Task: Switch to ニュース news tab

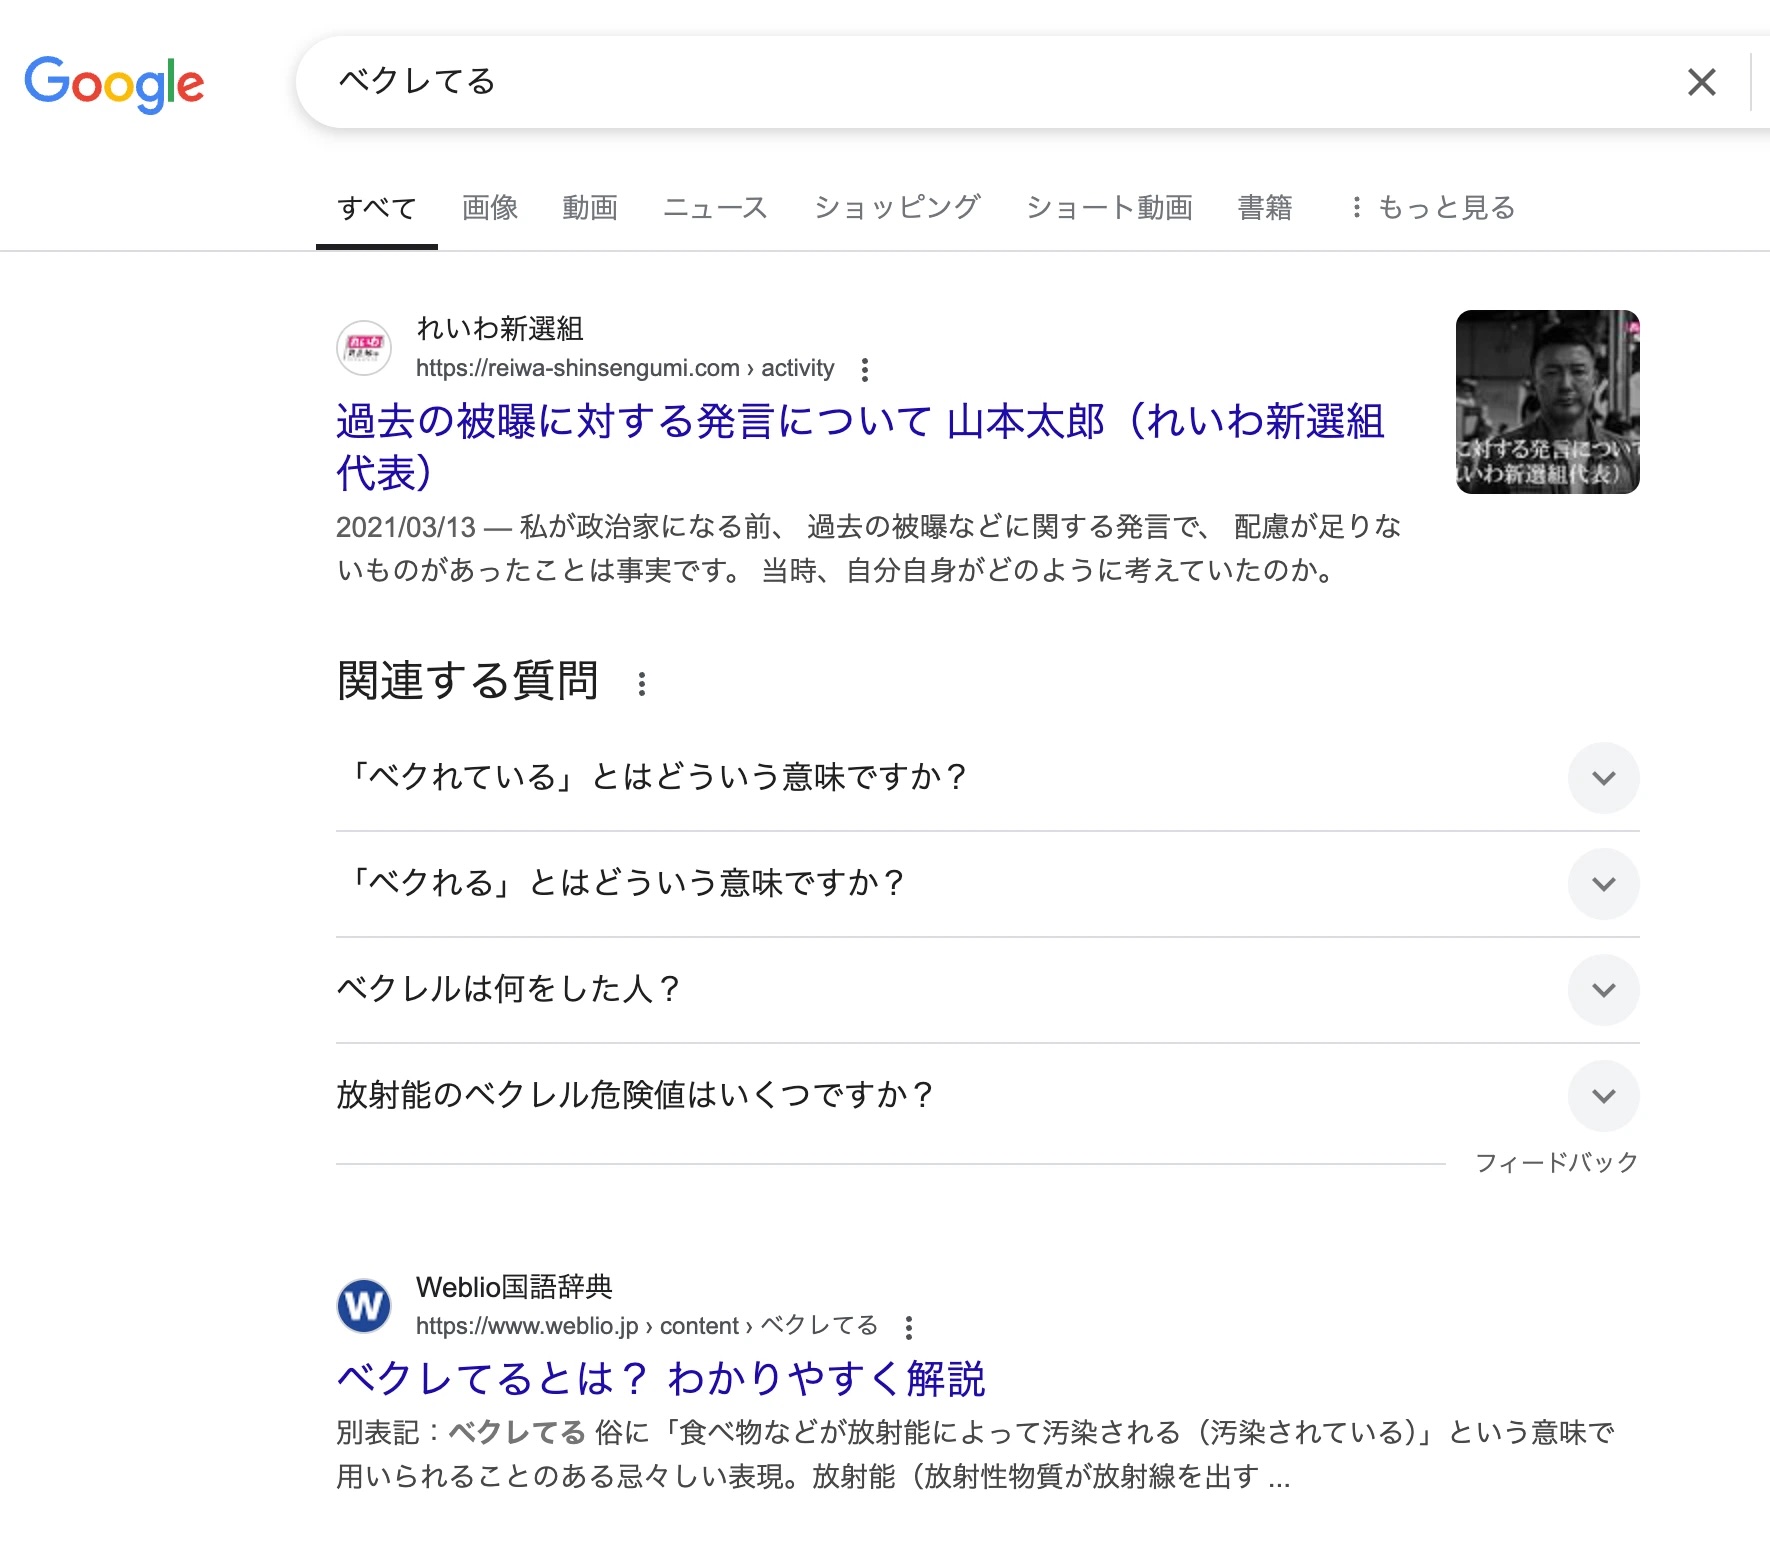Action: pos(715,208)
